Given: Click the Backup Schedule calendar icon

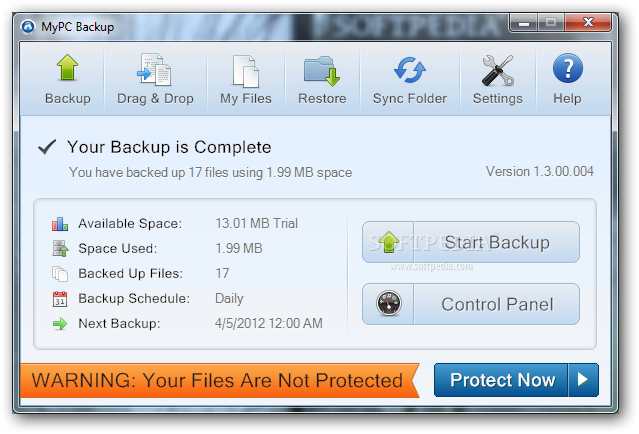Looking at the screenshot, I should (59, 298).
